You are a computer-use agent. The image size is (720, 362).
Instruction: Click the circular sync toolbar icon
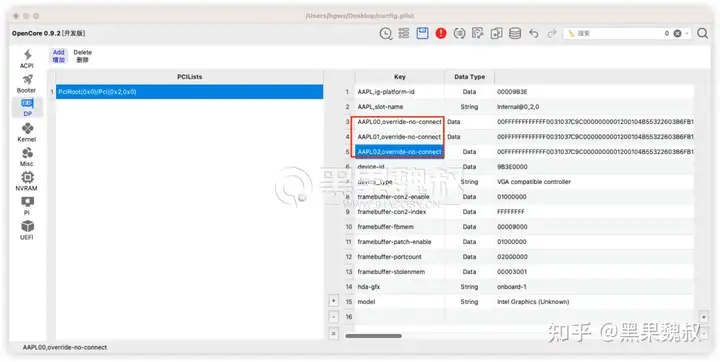[459, 33]
